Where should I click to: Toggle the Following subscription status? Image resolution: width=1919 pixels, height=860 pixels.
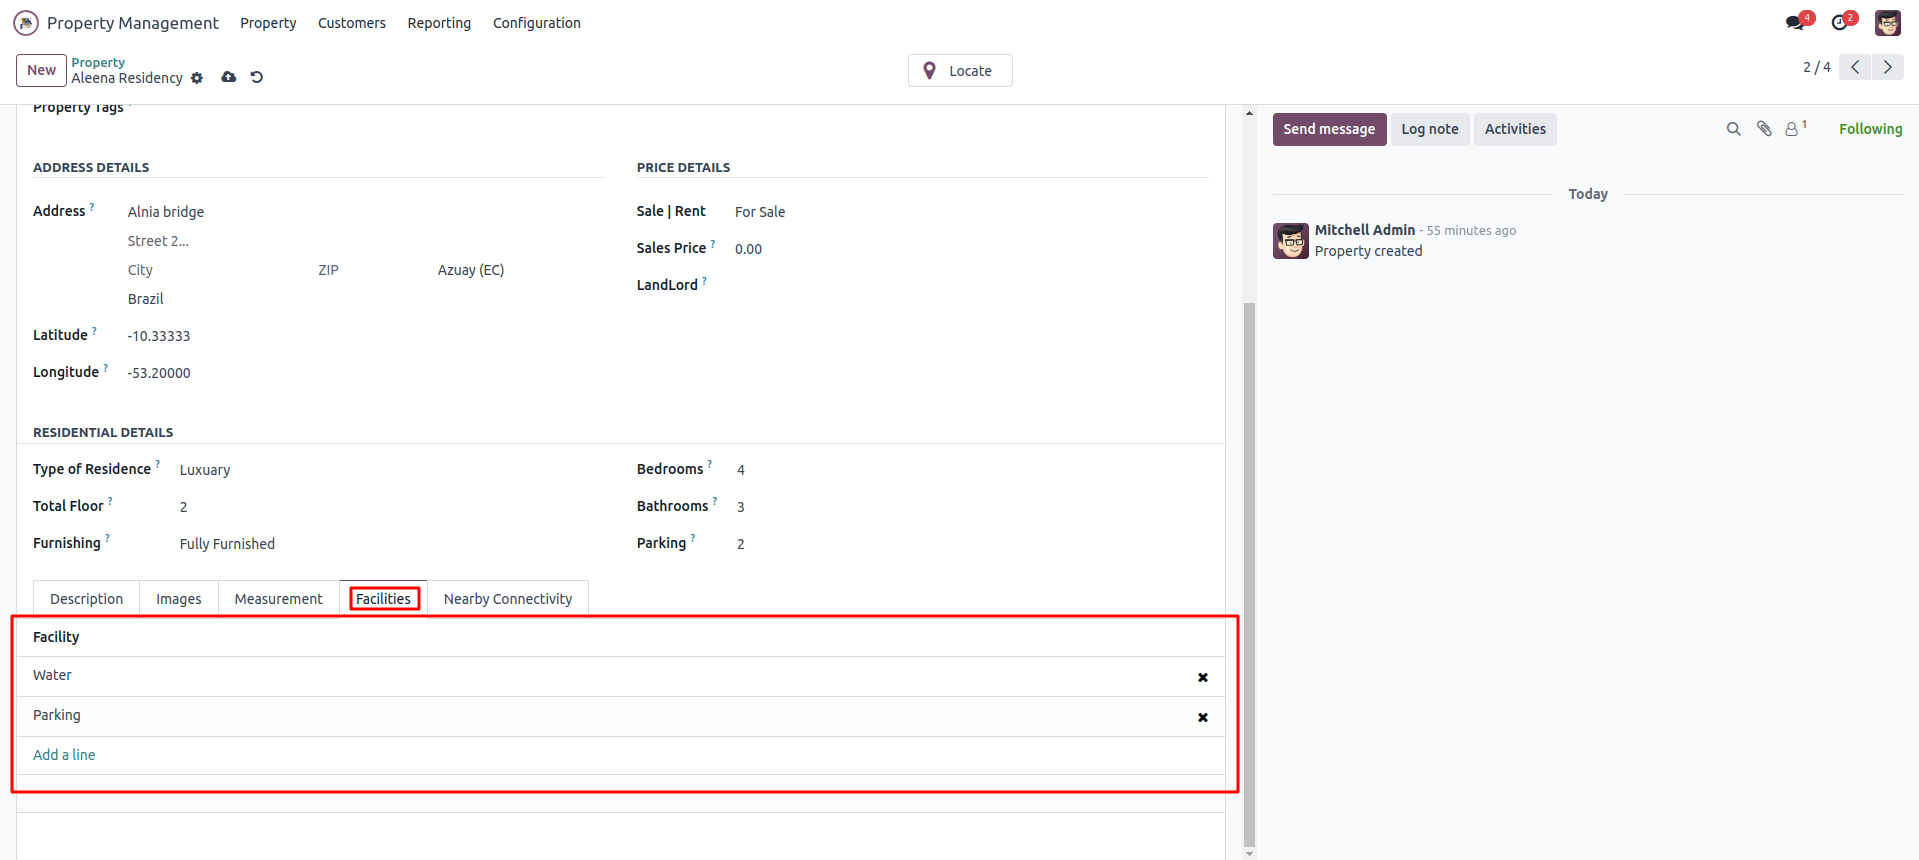point(1870,129)
